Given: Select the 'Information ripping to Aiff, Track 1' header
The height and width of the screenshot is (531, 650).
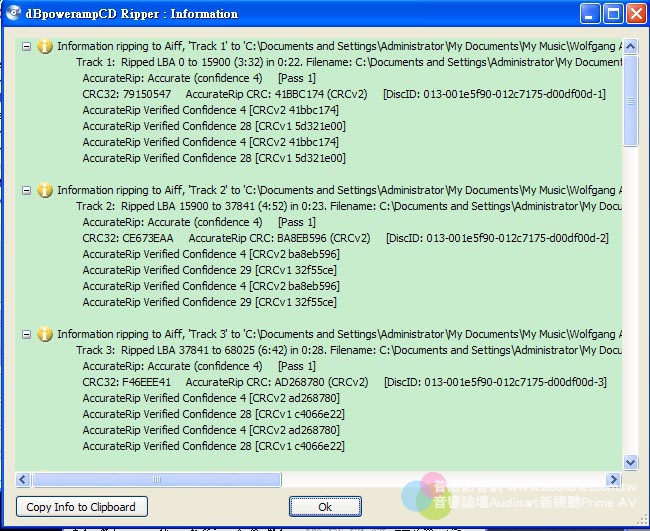Looking at the screenshot, I should point(340,46).
